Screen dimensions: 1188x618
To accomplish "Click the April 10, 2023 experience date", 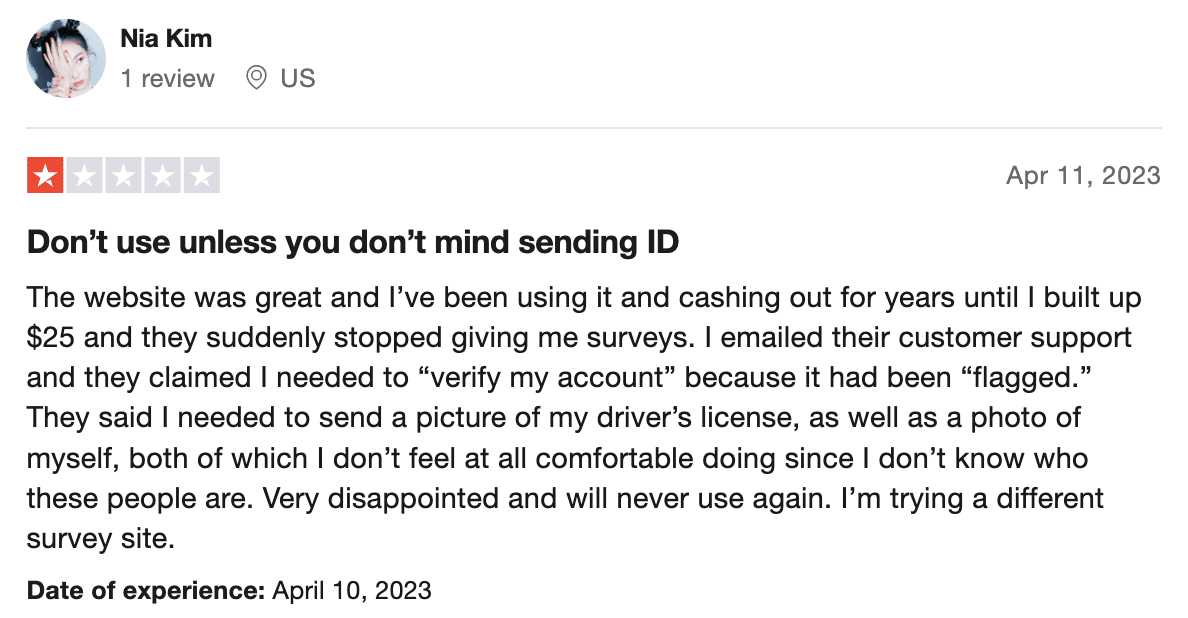I will click(352, 591).
